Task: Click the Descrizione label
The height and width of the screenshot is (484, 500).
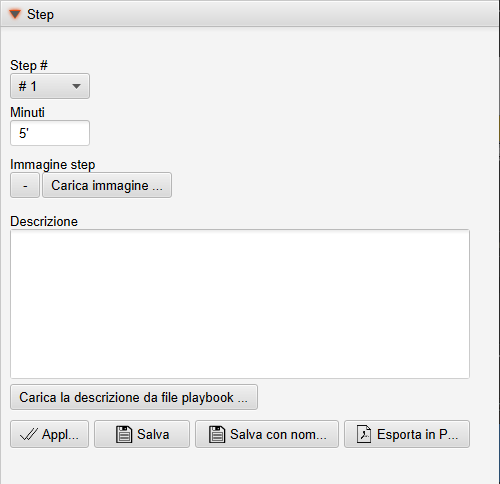Action: point(44,221)
